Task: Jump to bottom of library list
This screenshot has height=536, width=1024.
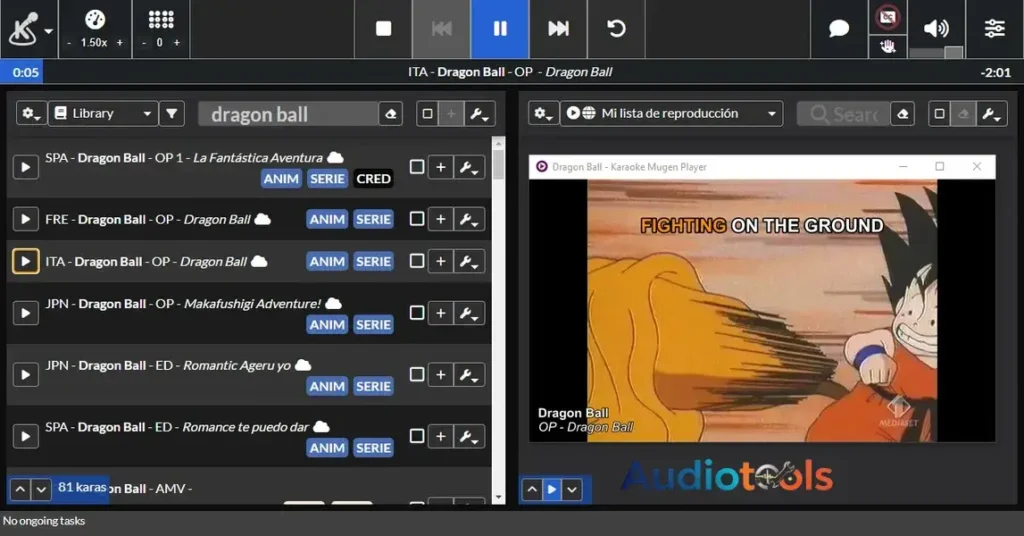Action: 41,489
